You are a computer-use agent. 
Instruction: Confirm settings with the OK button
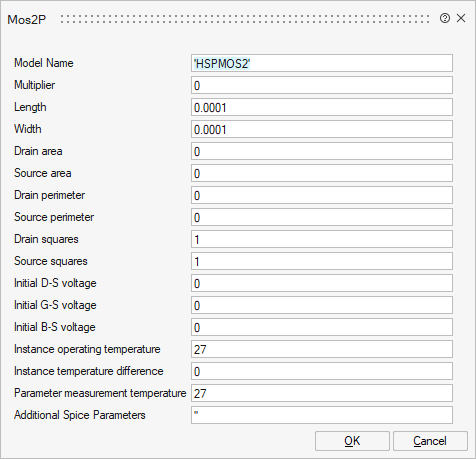click(x=352, y=441)
